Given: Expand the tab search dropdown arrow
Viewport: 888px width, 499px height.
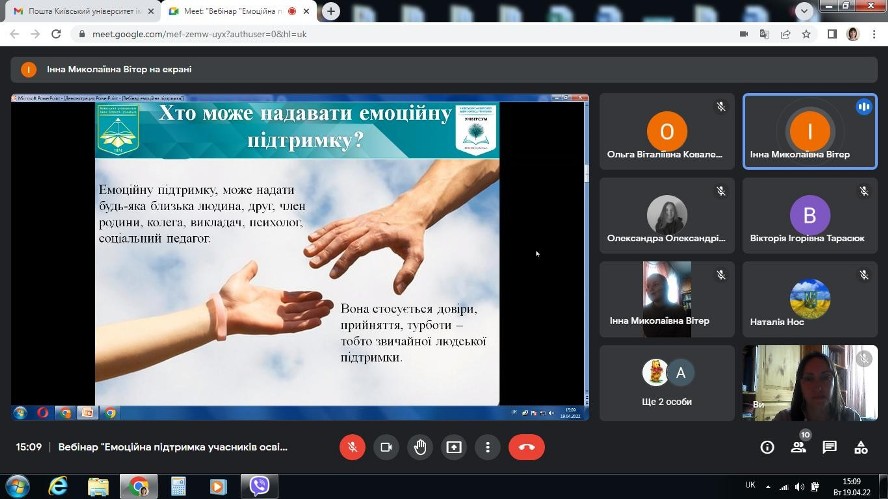Looking at the screenshot, I should [804, 11].
